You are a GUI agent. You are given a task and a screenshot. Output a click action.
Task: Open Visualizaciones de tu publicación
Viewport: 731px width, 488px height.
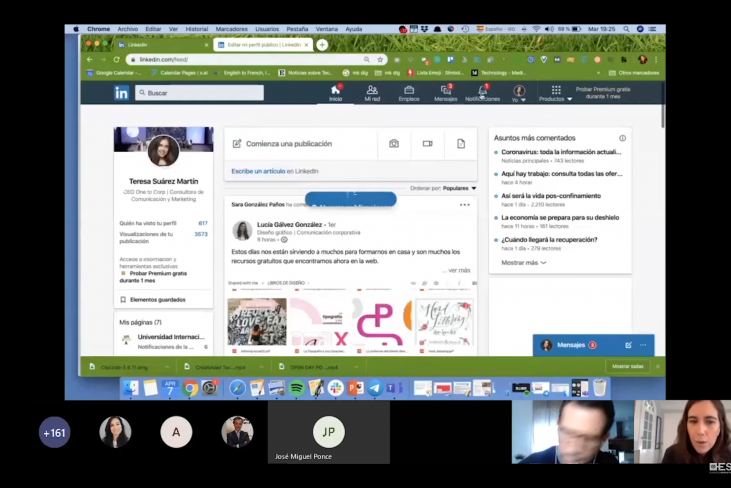pyautogui.click(x=163, y=238)
